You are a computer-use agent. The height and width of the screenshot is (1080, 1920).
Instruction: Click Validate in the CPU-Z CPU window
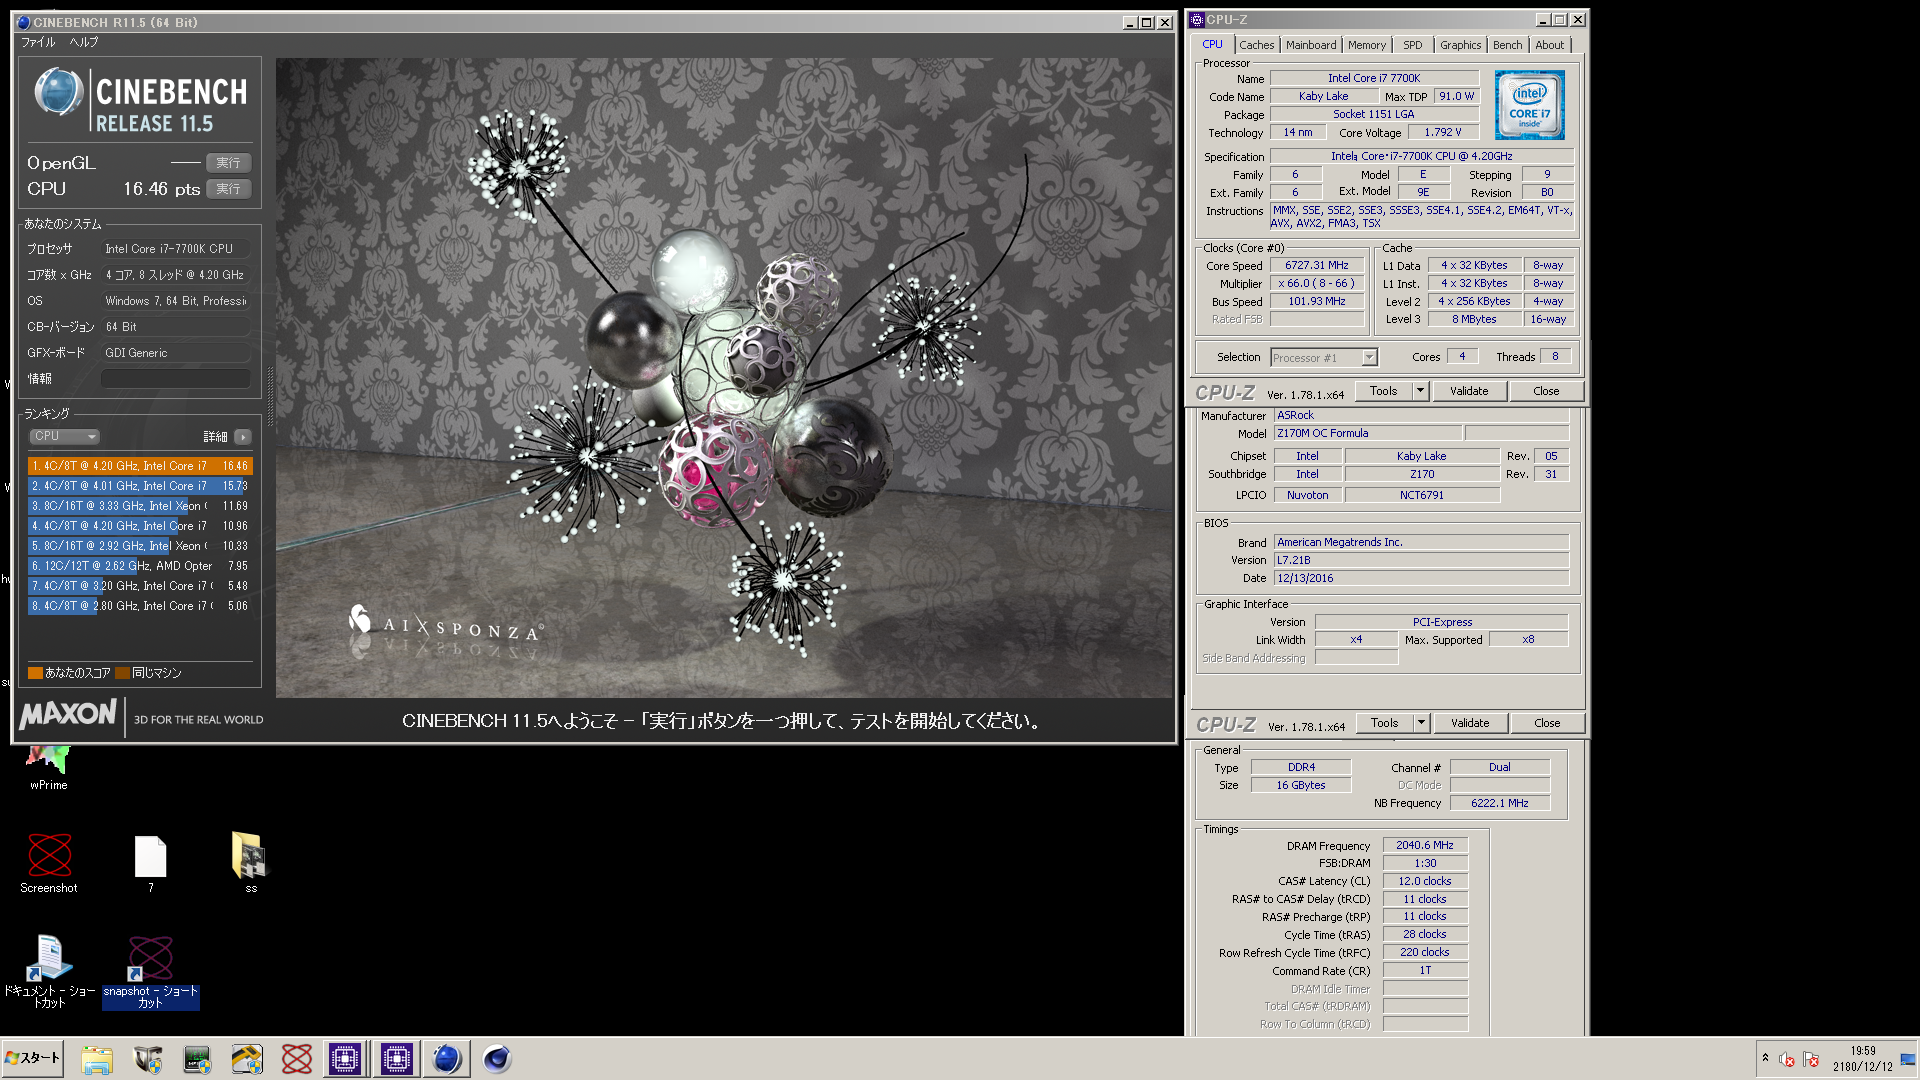point(1469,391)
